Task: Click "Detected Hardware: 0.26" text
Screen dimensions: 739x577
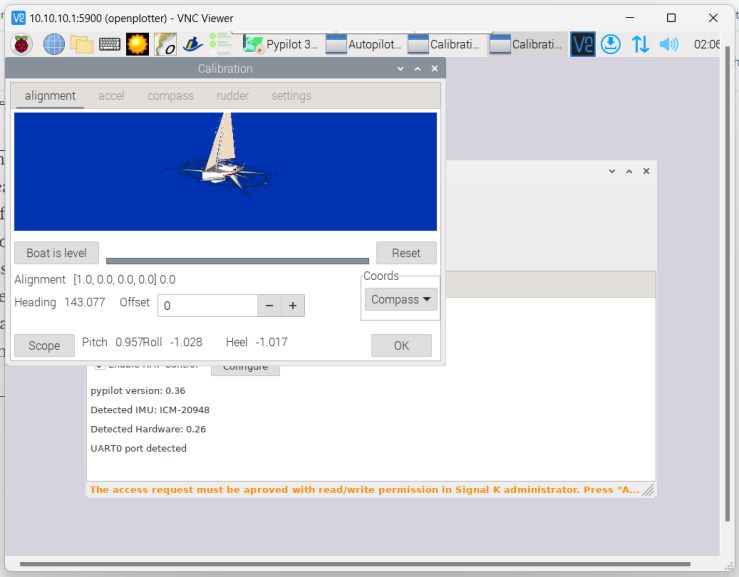Action: click(148, 429)
